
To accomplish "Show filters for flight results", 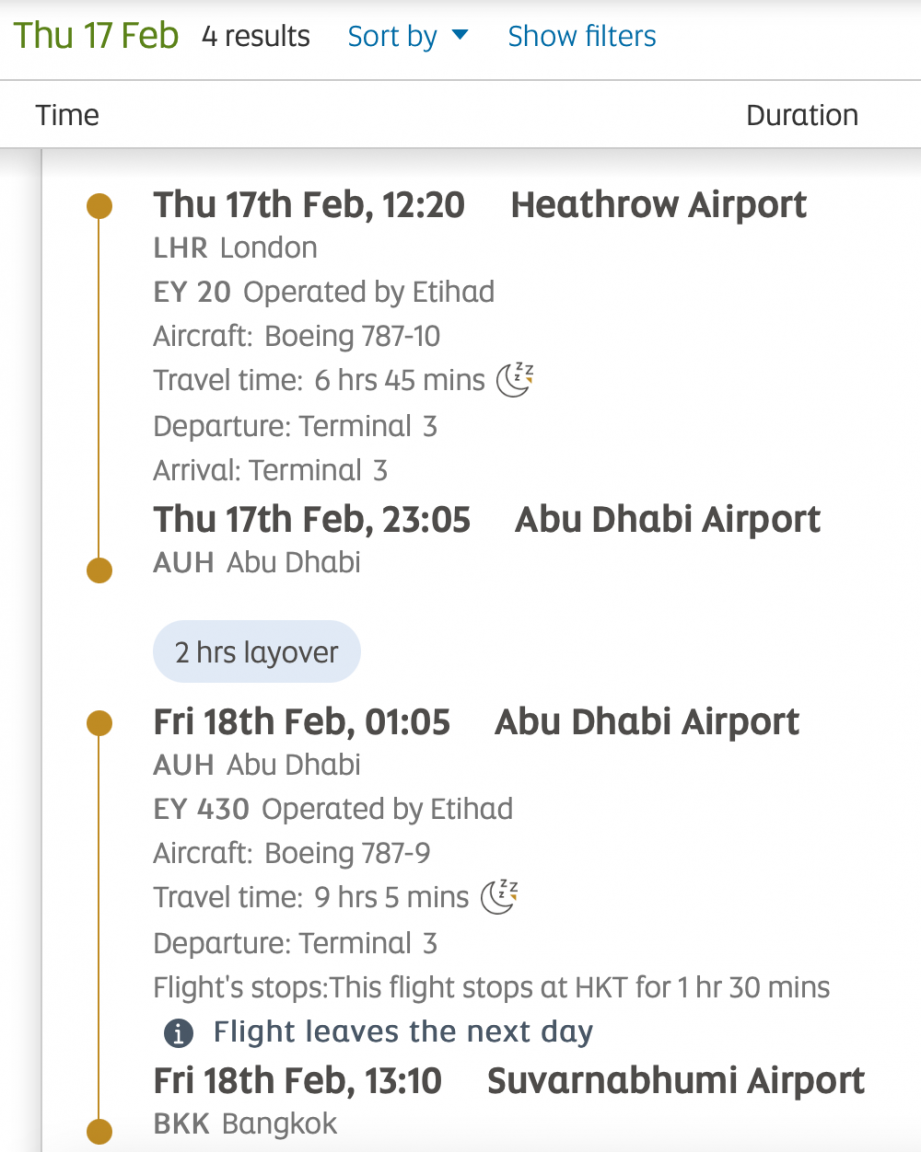I will click(x=582, y=36).
